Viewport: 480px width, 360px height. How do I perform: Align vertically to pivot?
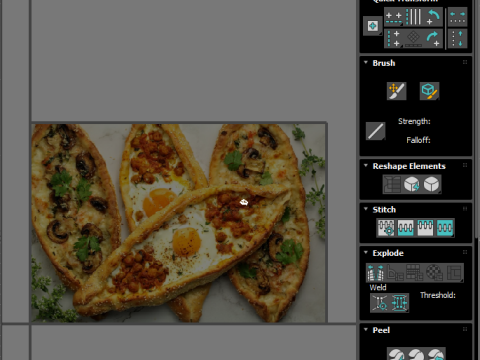pos(394,39)
